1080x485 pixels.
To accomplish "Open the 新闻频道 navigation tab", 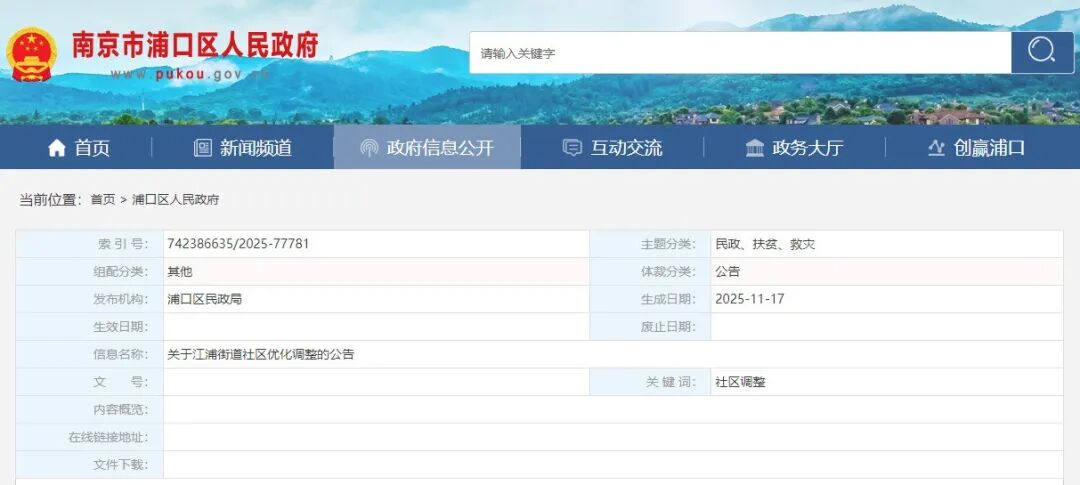I will pos(256,148).
